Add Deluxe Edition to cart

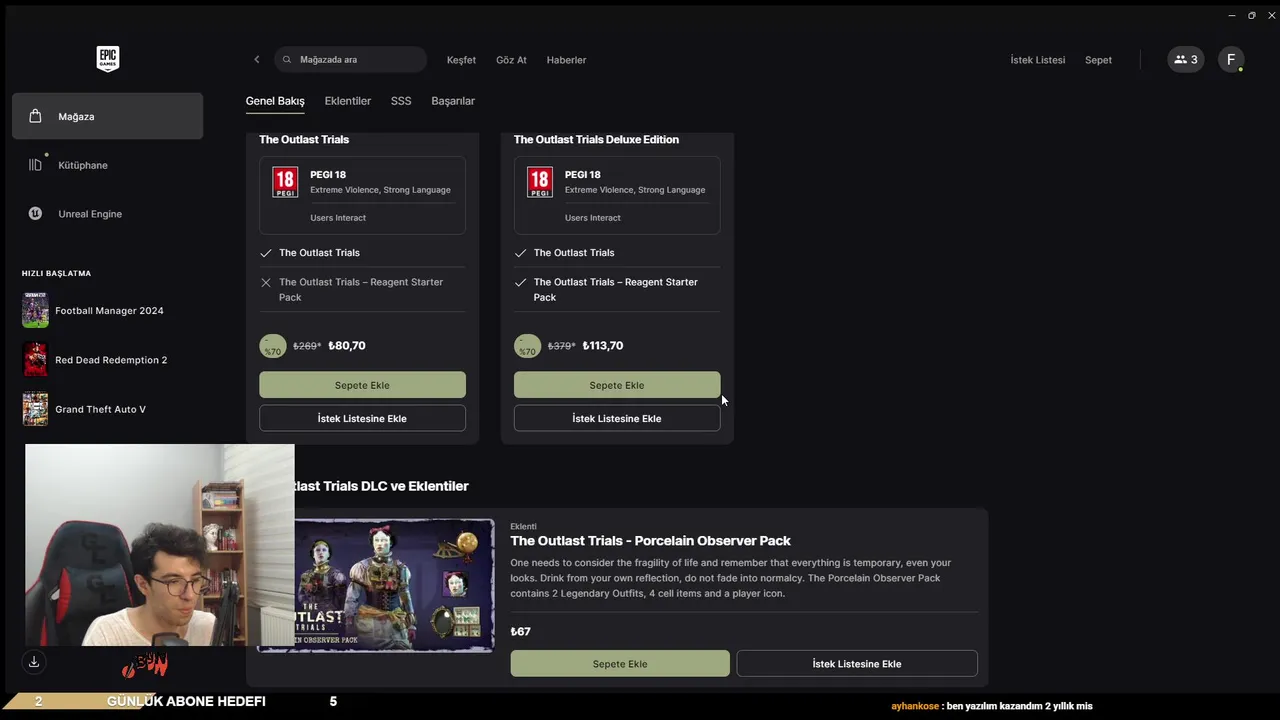coord(617,385)
